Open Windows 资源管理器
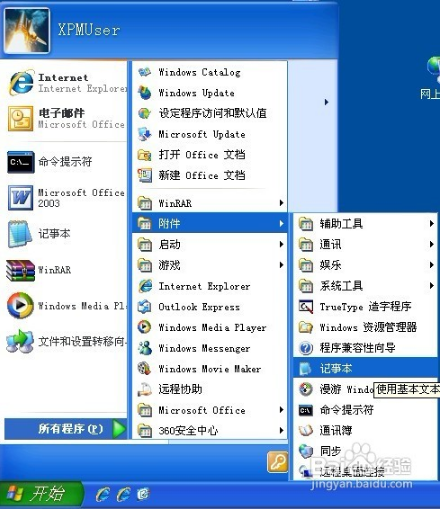This screenshot has height=509, width=440. point(366,327)
